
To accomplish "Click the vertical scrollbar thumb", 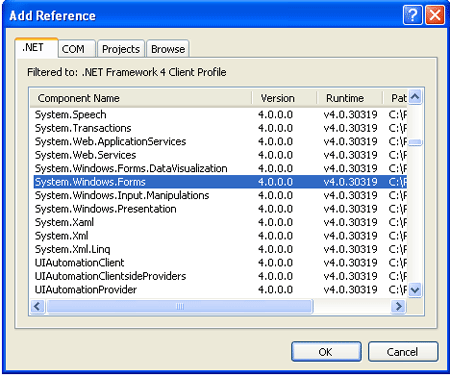I will coord(415,143).
